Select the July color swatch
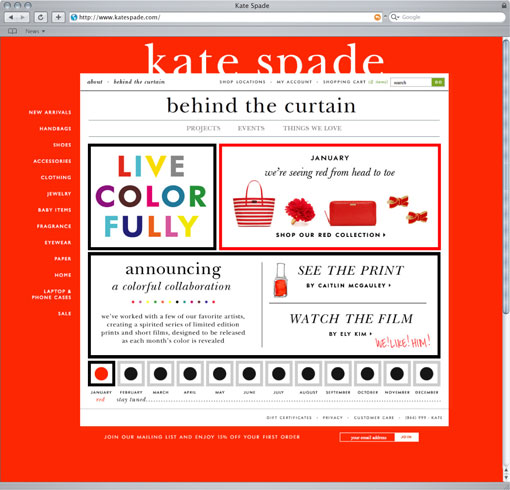 [279, 374]
